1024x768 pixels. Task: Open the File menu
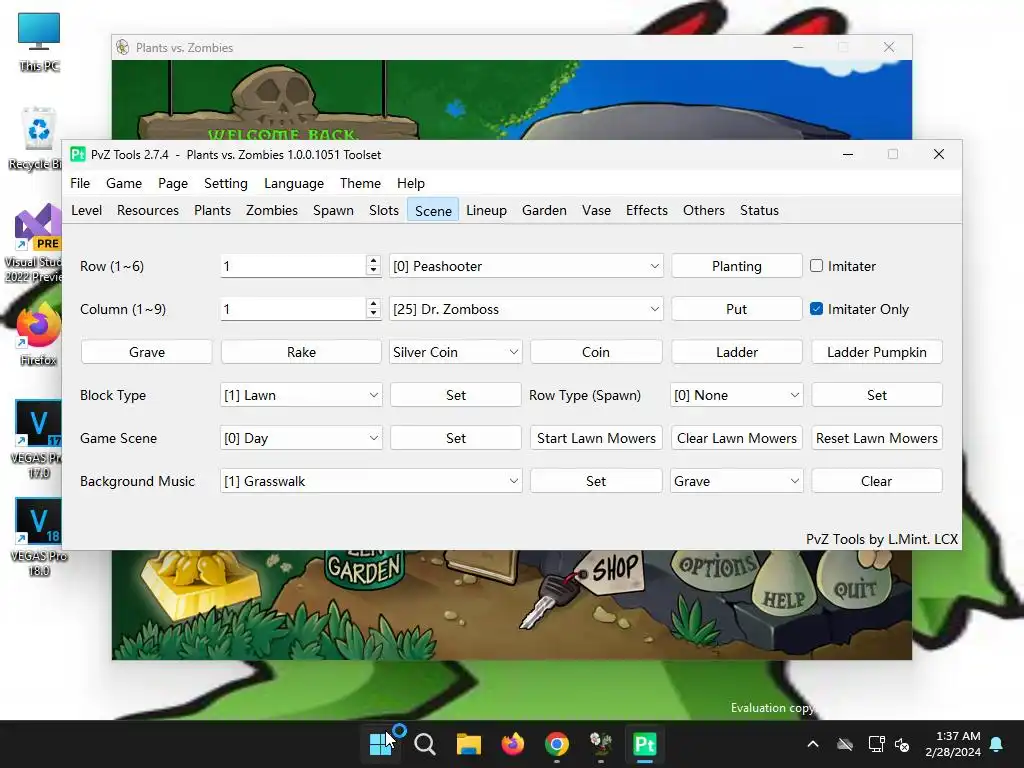[80, 184]
